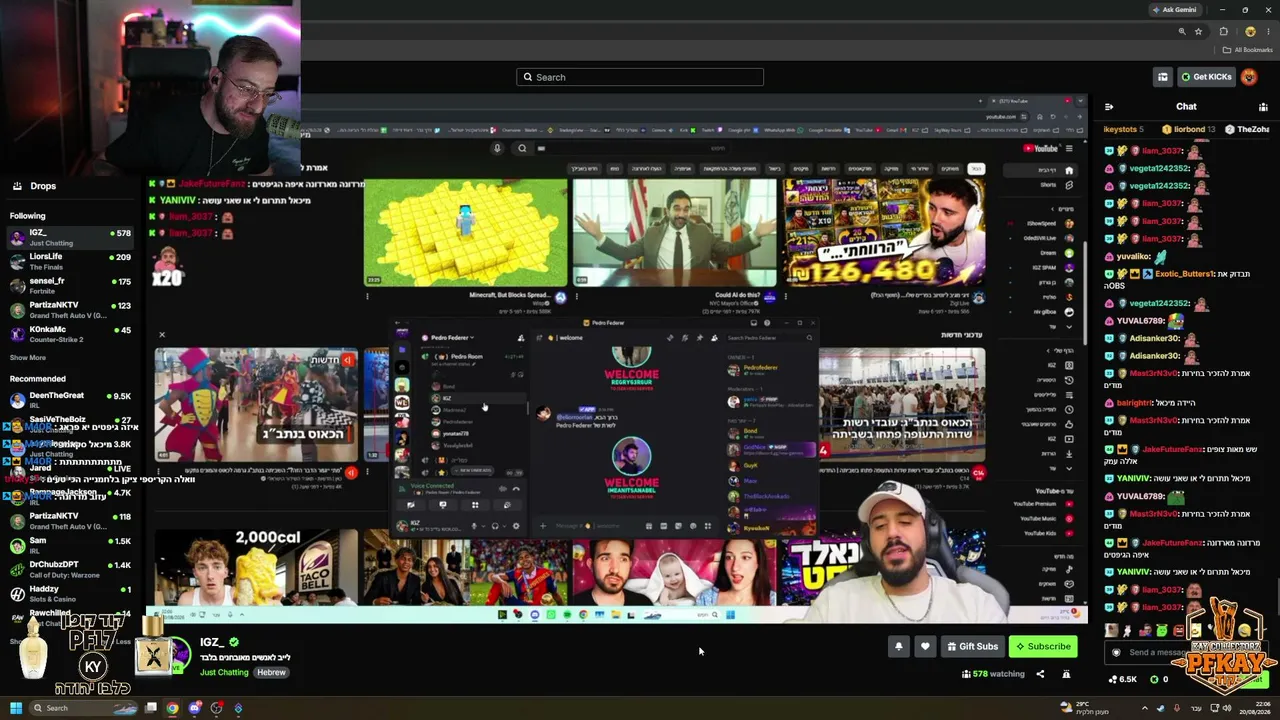
Task: Click the volume speaker icon in system tray
Action: tap(1227, 708)
